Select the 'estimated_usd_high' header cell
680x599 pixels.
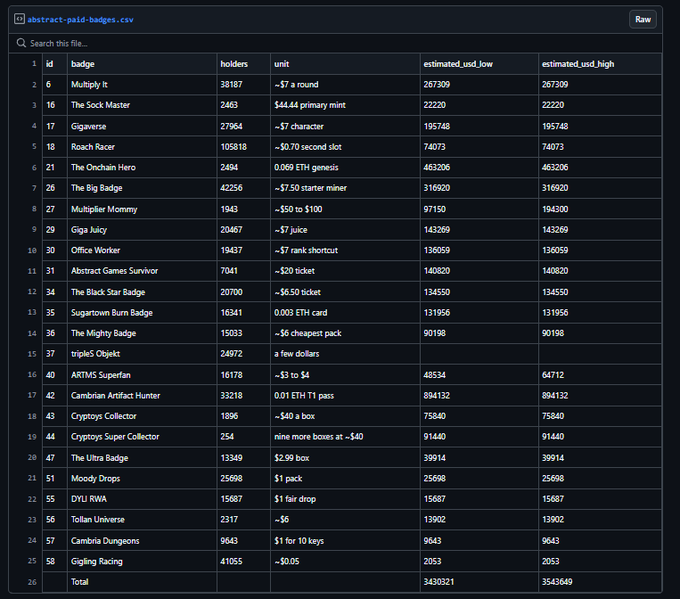(600, 64)
